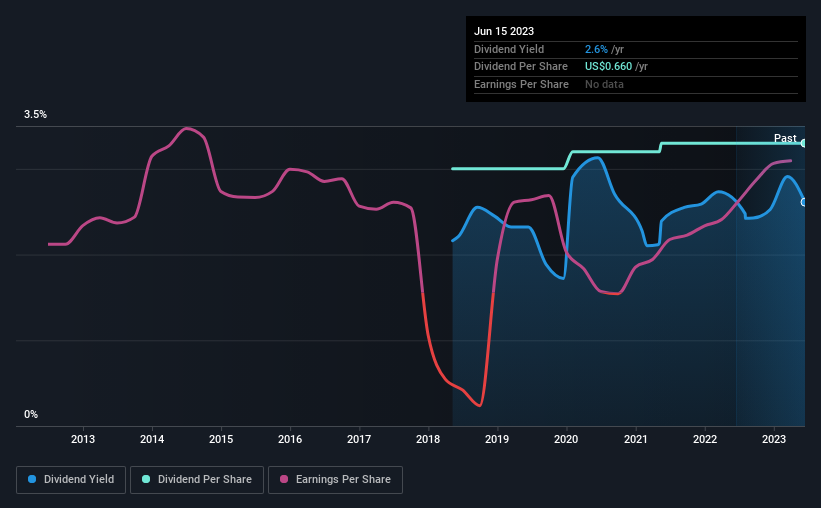Viewport: 821px width, 508px height.
Task: Select the 2013 label on the time axis
Action: pyautogui.click(x=83, y=439)
